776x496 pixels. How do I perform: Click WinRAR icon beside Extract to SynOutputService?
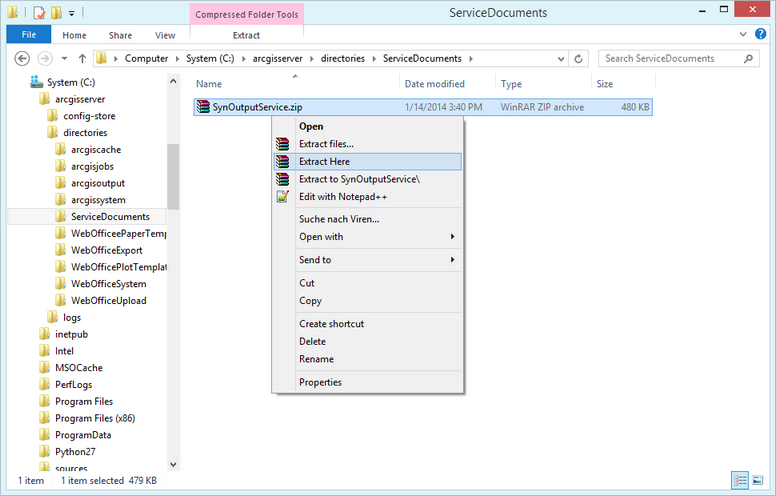[x=283, y=179]
